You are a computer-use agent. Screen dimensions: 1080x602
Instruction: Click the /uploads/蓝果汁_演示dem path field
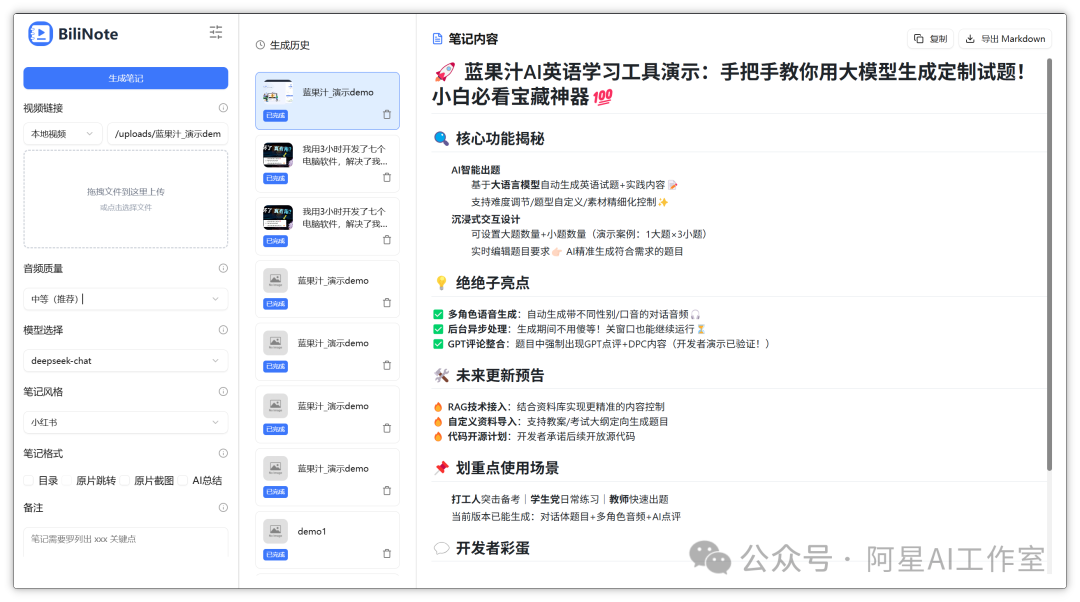(167, 134)
